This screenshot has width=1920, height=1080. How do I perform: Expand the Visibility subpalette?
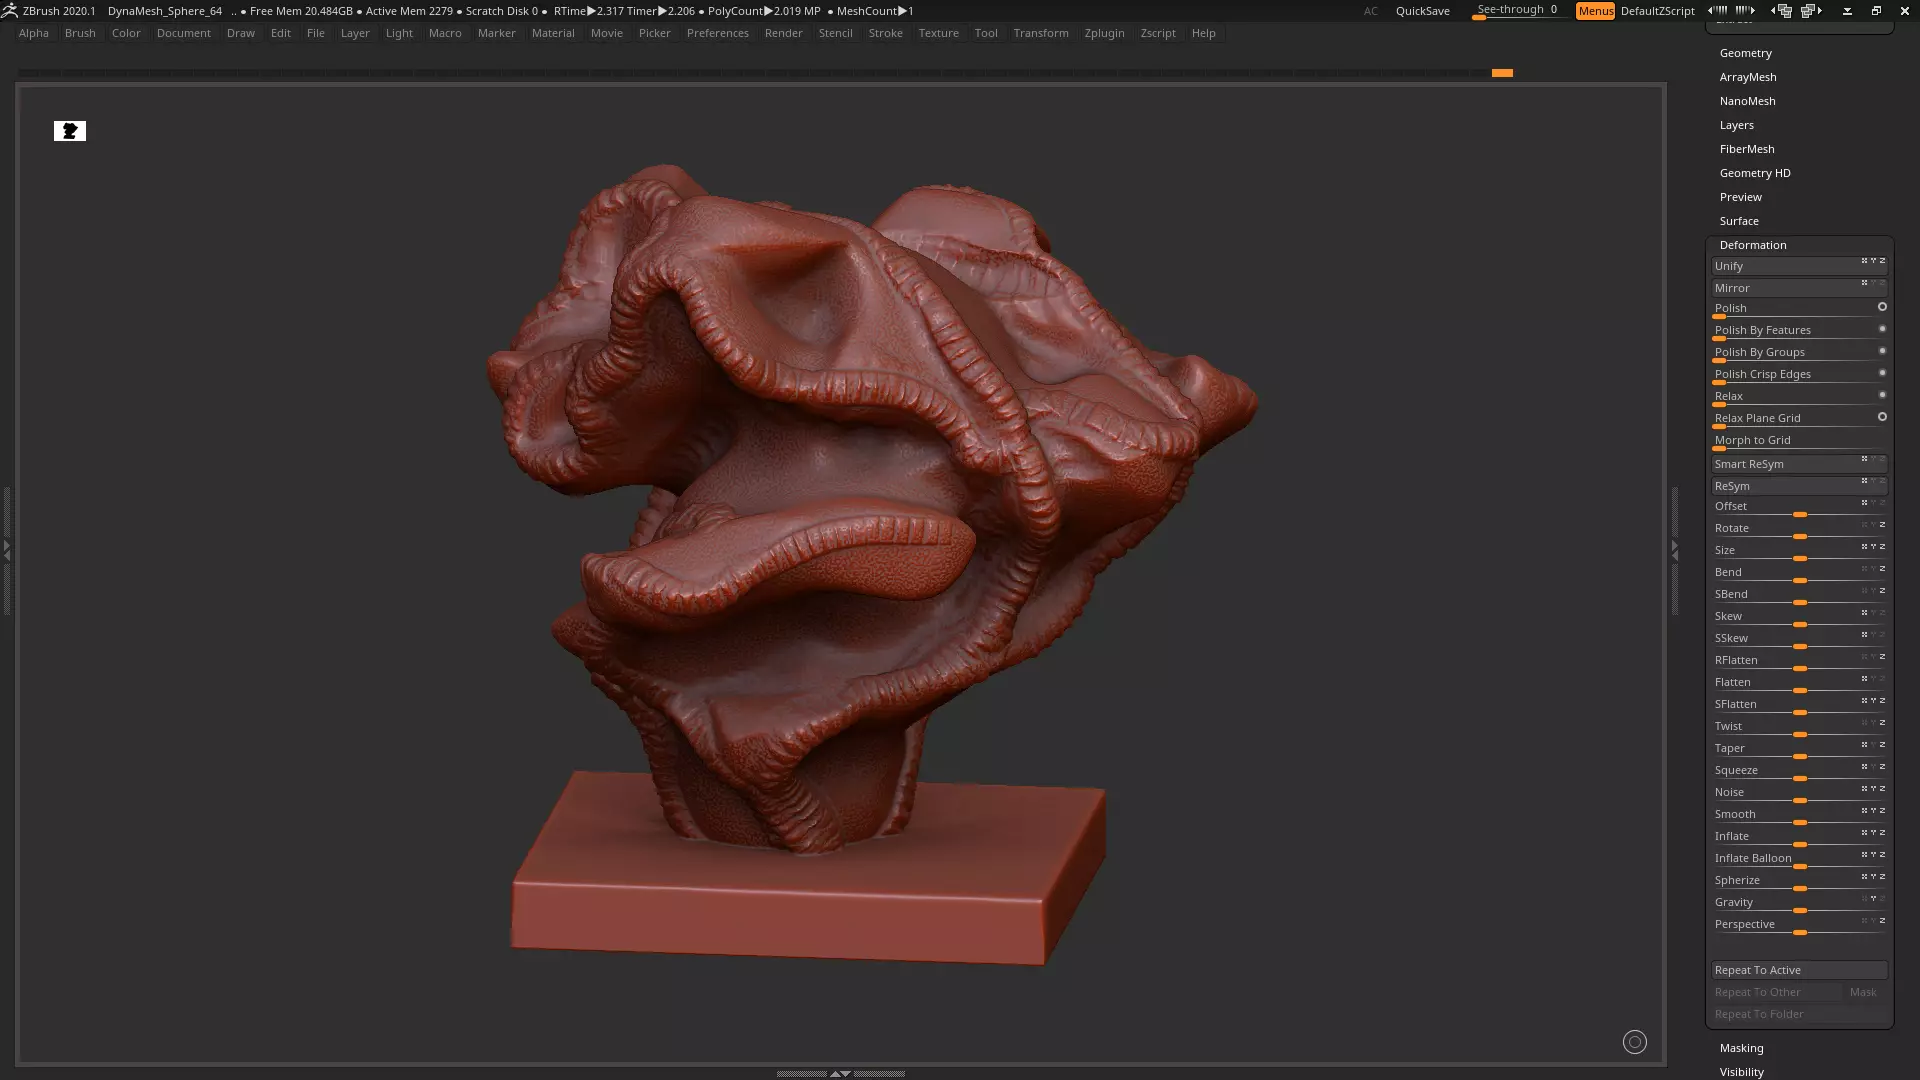1741,1072
